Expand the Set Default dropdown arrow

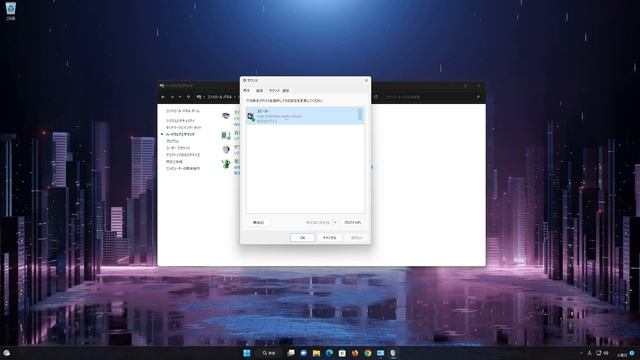335,222
